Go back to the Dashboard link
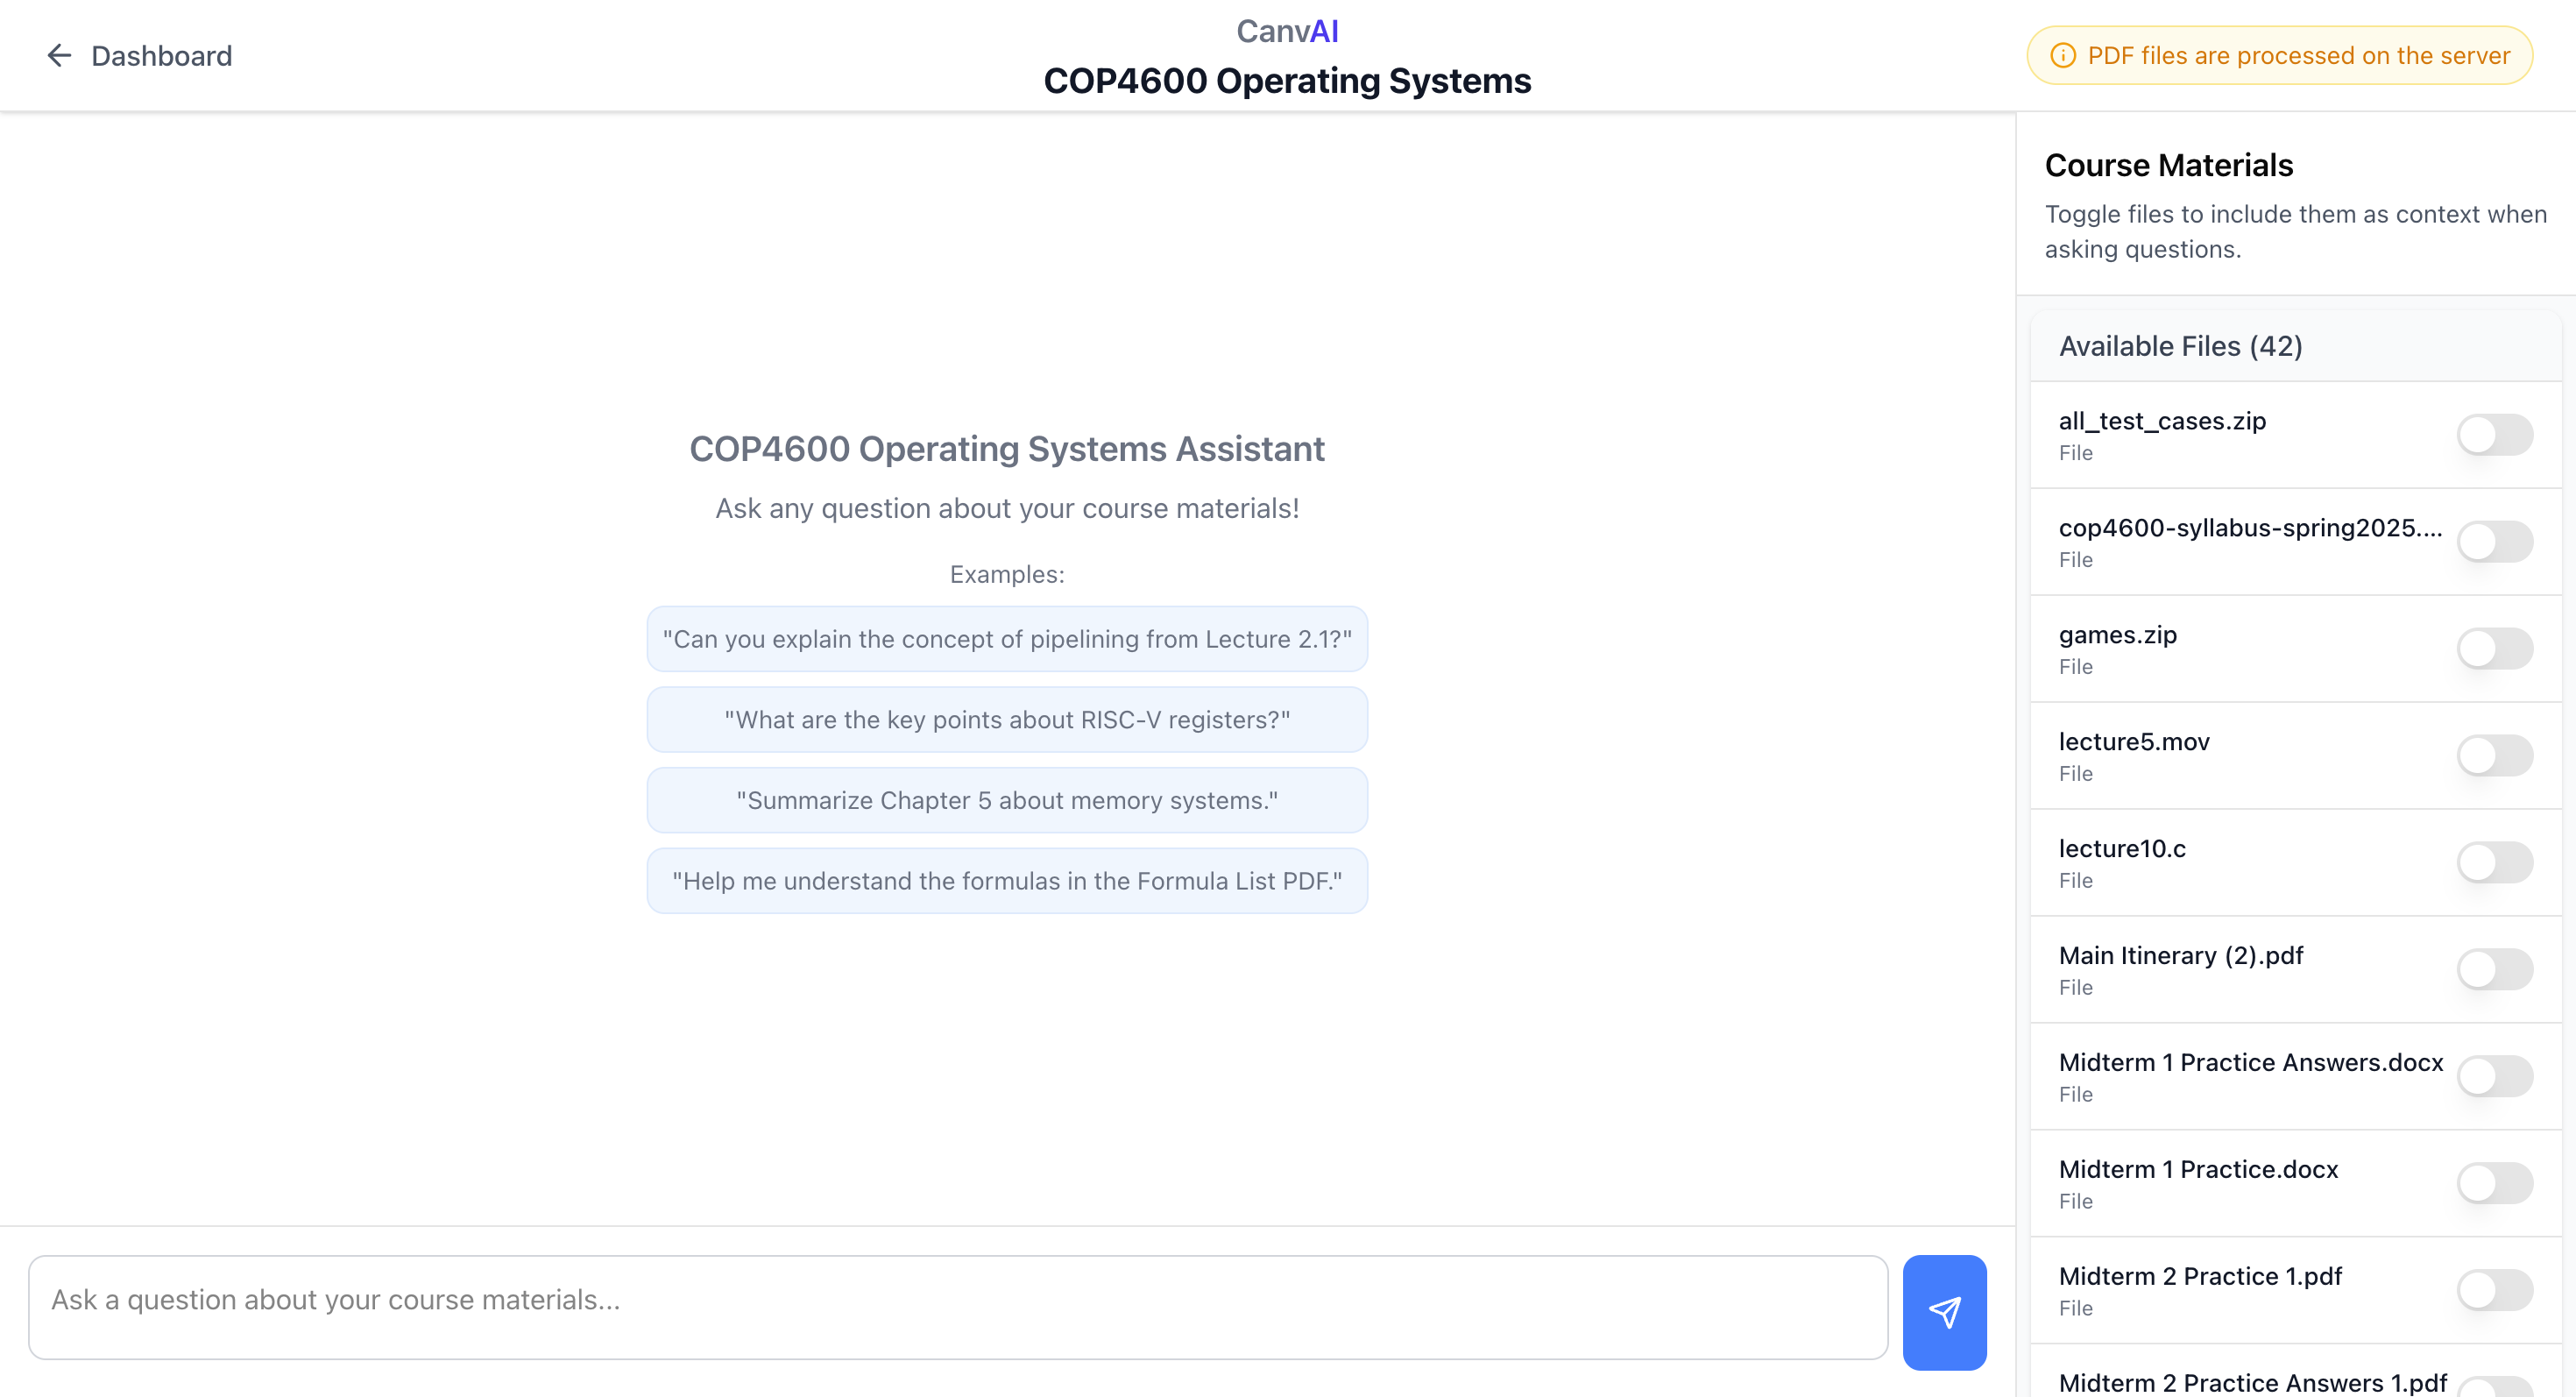Screen dimensions: 2576x1397 (x=161, y=56)
